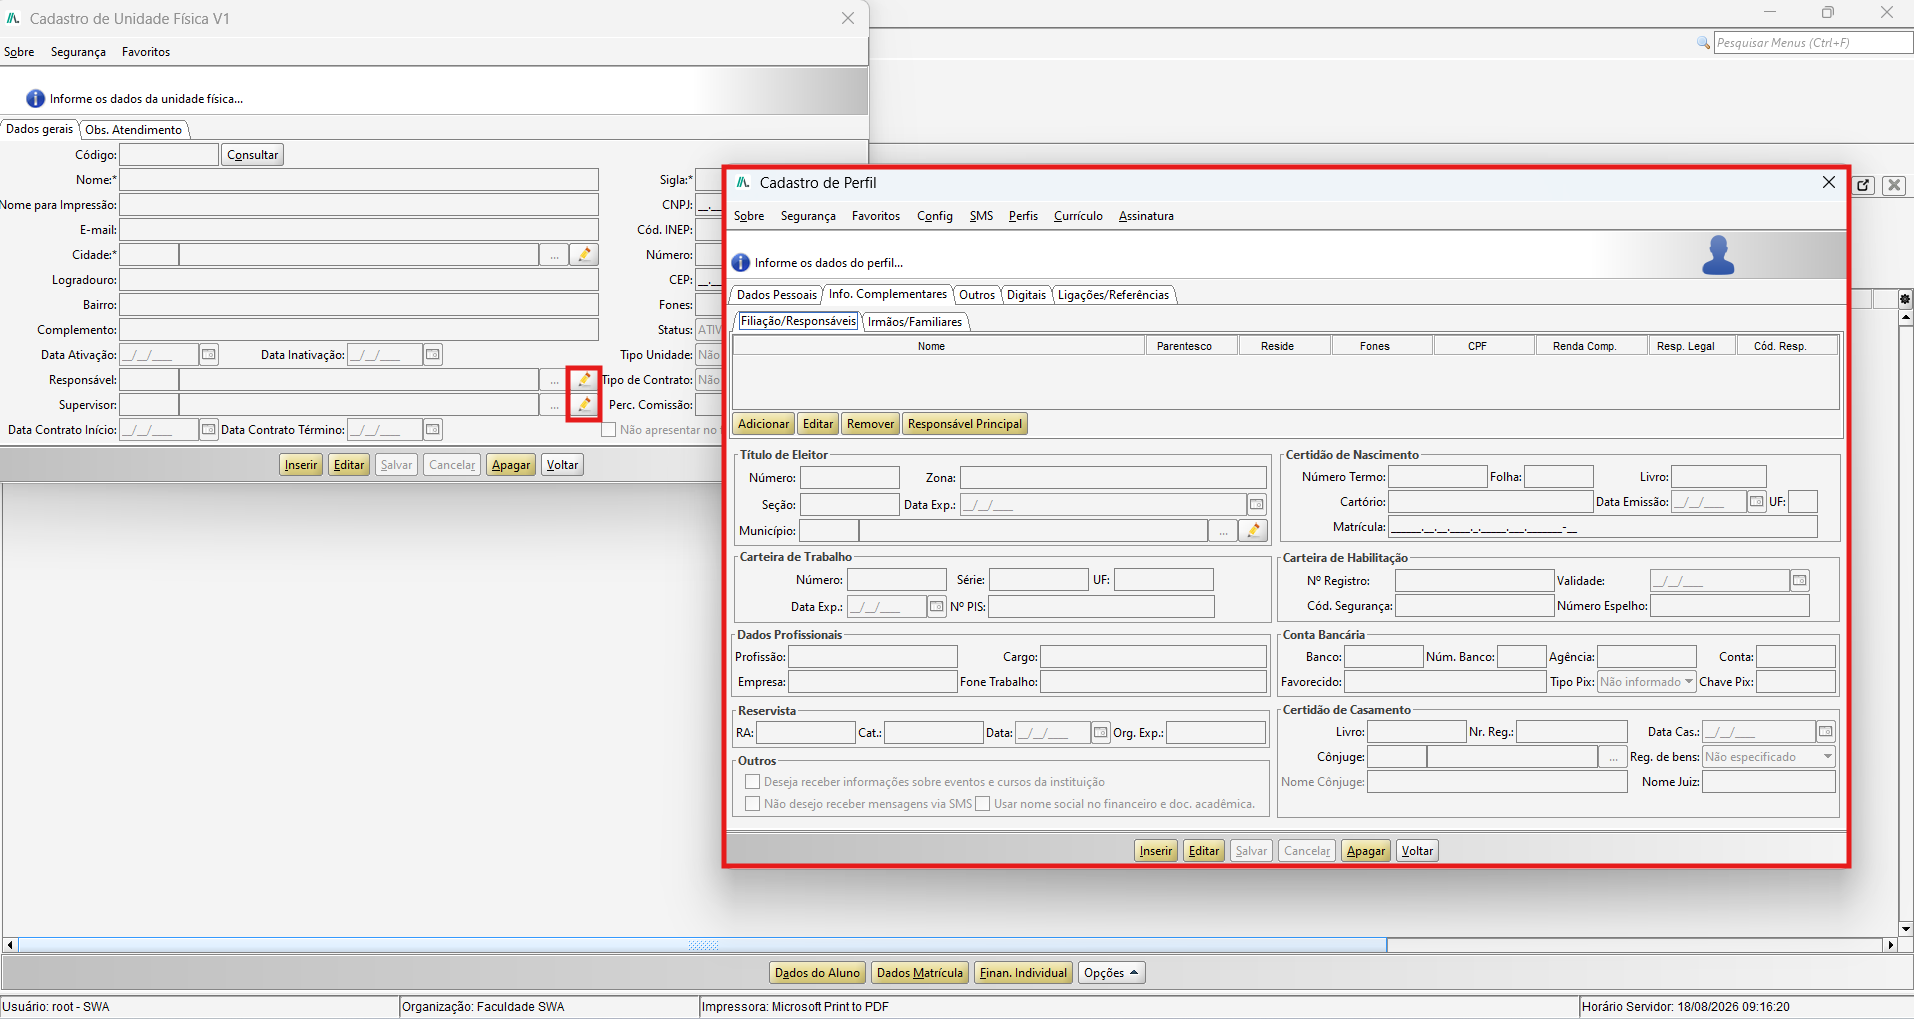Click the Cônjuge lookup ellipsis button
The width and height of the screenshot is (1914, 1019).
pos(1612,757)
